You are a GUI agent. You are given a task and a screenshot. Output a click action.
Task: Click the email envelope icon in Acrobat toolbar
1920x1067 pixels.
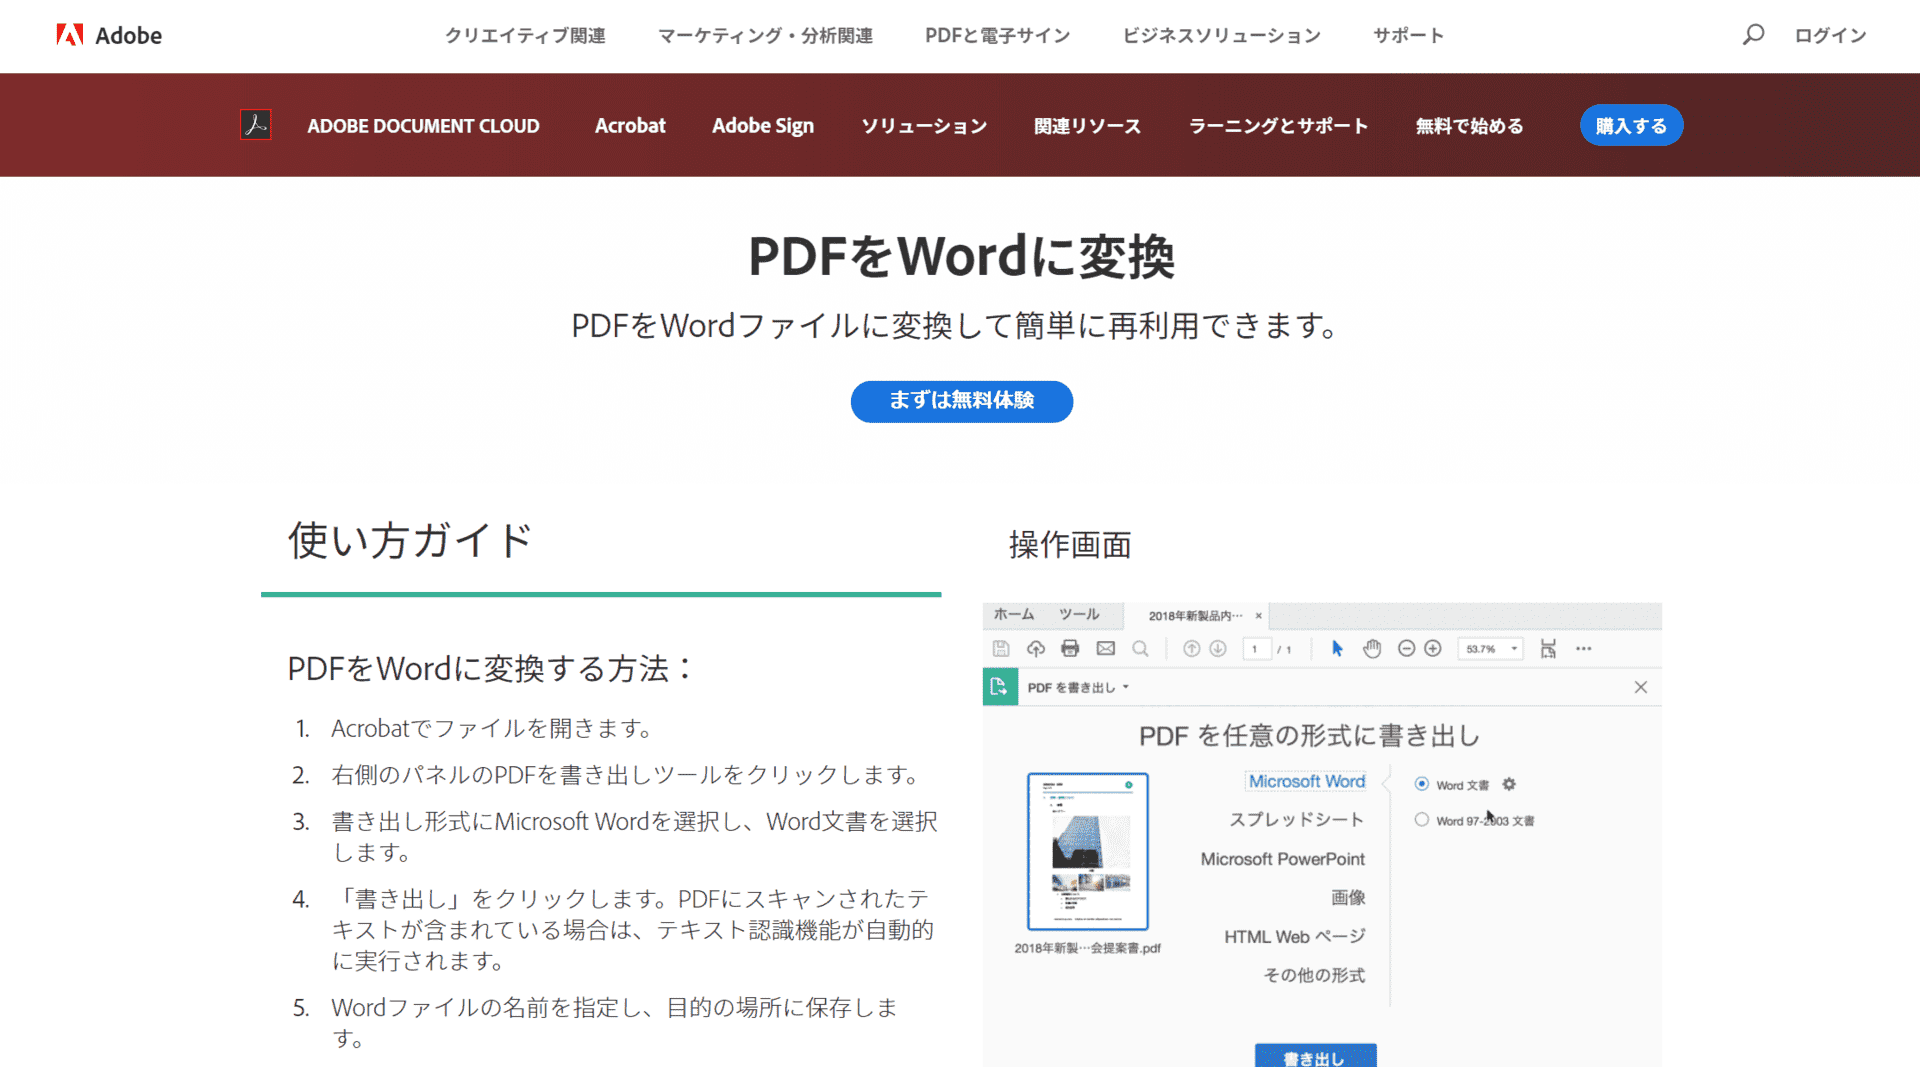click(x=1105, y=649)
